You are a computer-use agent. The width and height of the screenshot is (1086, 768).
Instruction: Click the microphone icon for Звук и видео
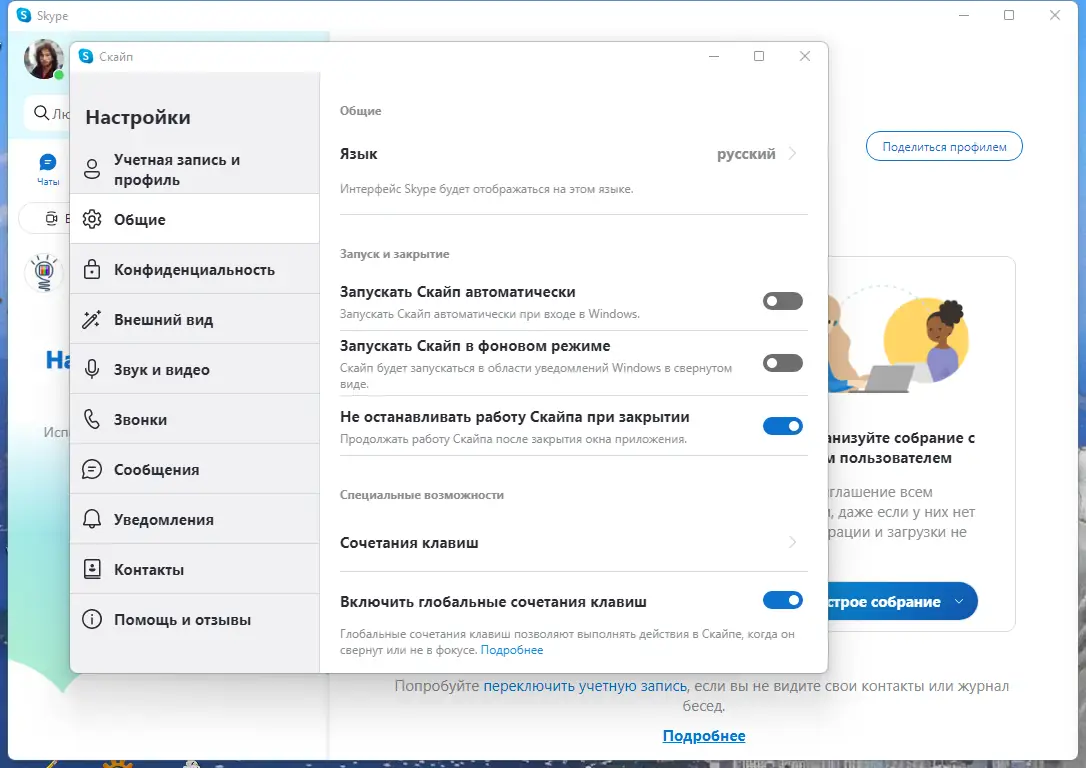point(91,369)
